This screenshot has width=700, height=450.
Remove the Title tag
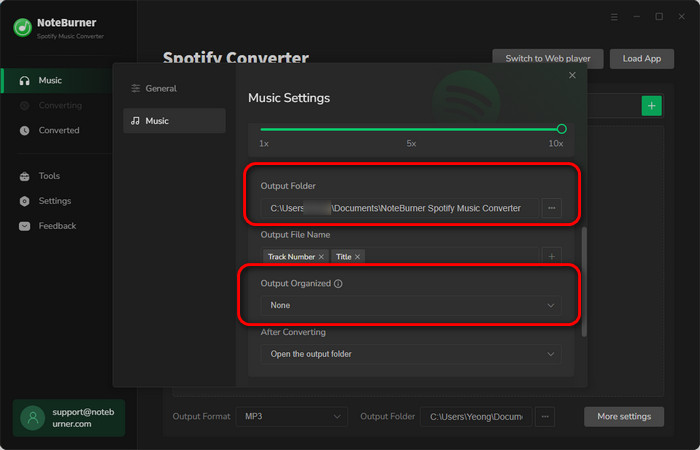tap(357, 257)
